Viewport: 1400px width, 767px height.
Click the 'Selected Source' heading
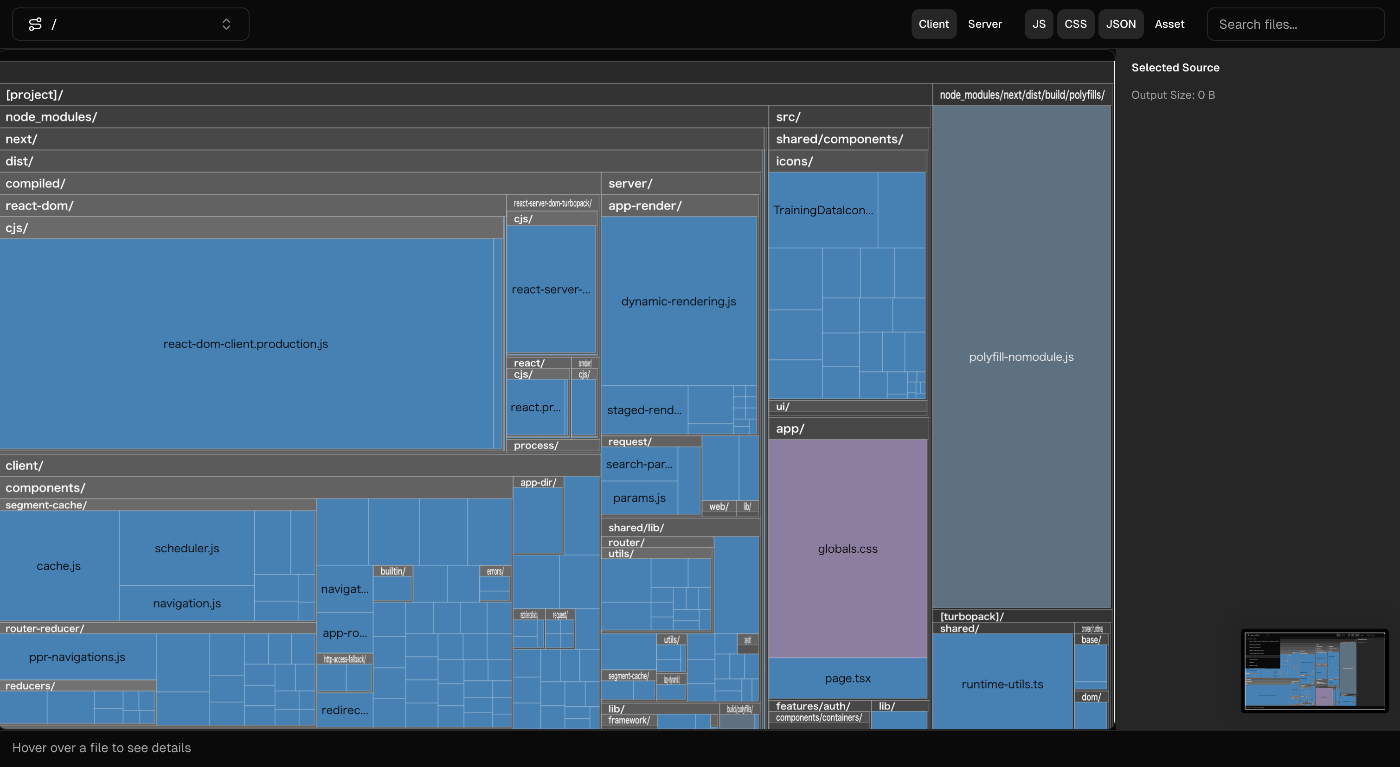click(x=1175, y=68)
